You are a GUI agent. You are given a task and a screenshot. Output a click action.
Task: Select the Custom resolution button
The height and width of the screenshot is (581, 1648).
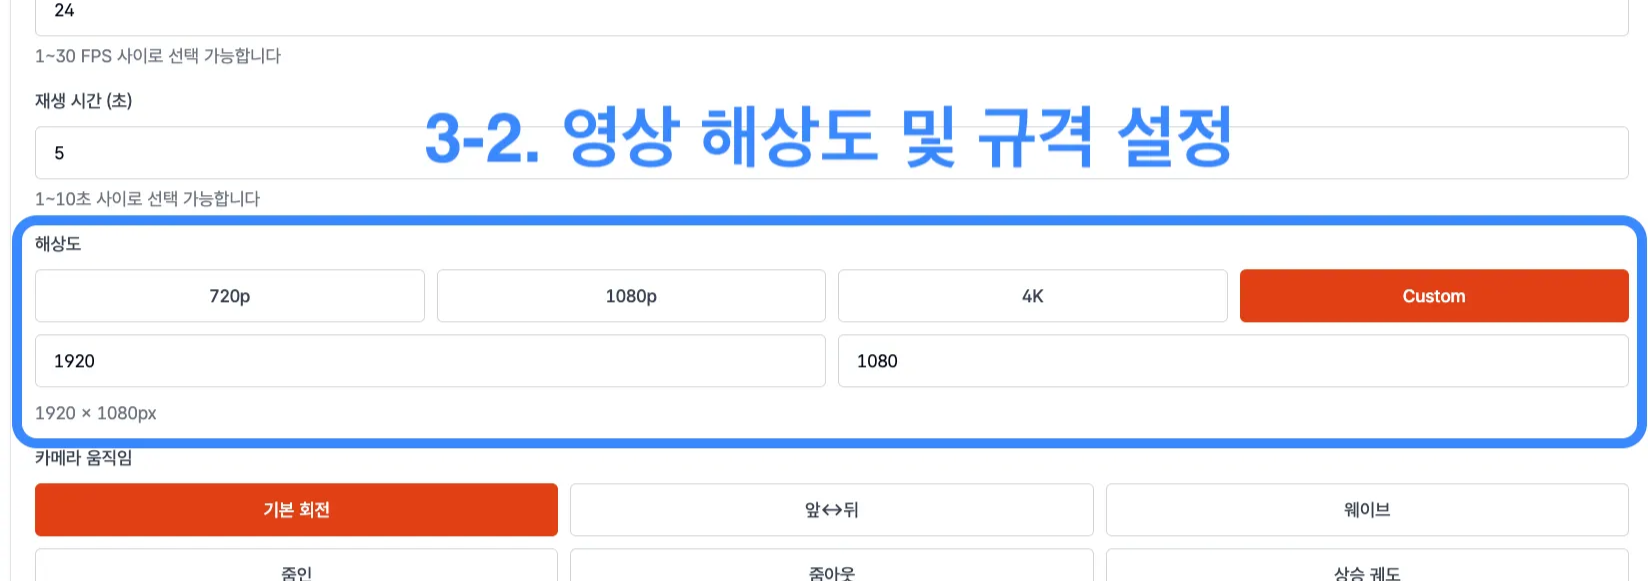tap(1434, 296)
